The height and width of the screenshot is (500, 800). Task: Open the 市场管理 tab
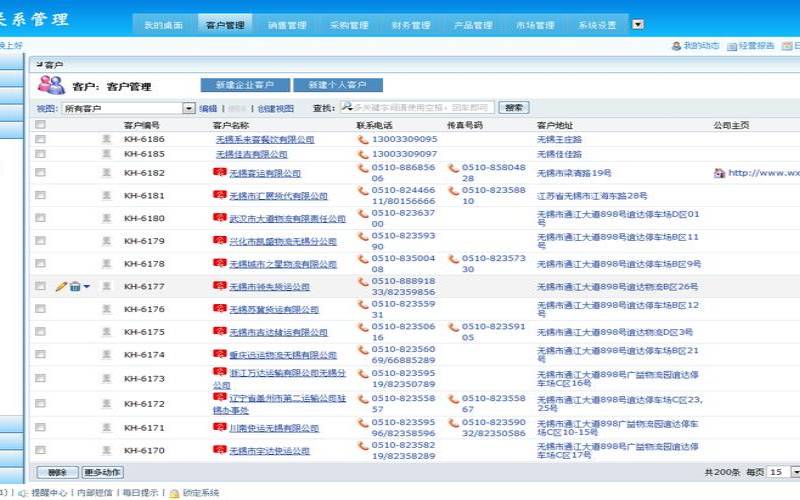pyautogui.click(x=535, y=25)
